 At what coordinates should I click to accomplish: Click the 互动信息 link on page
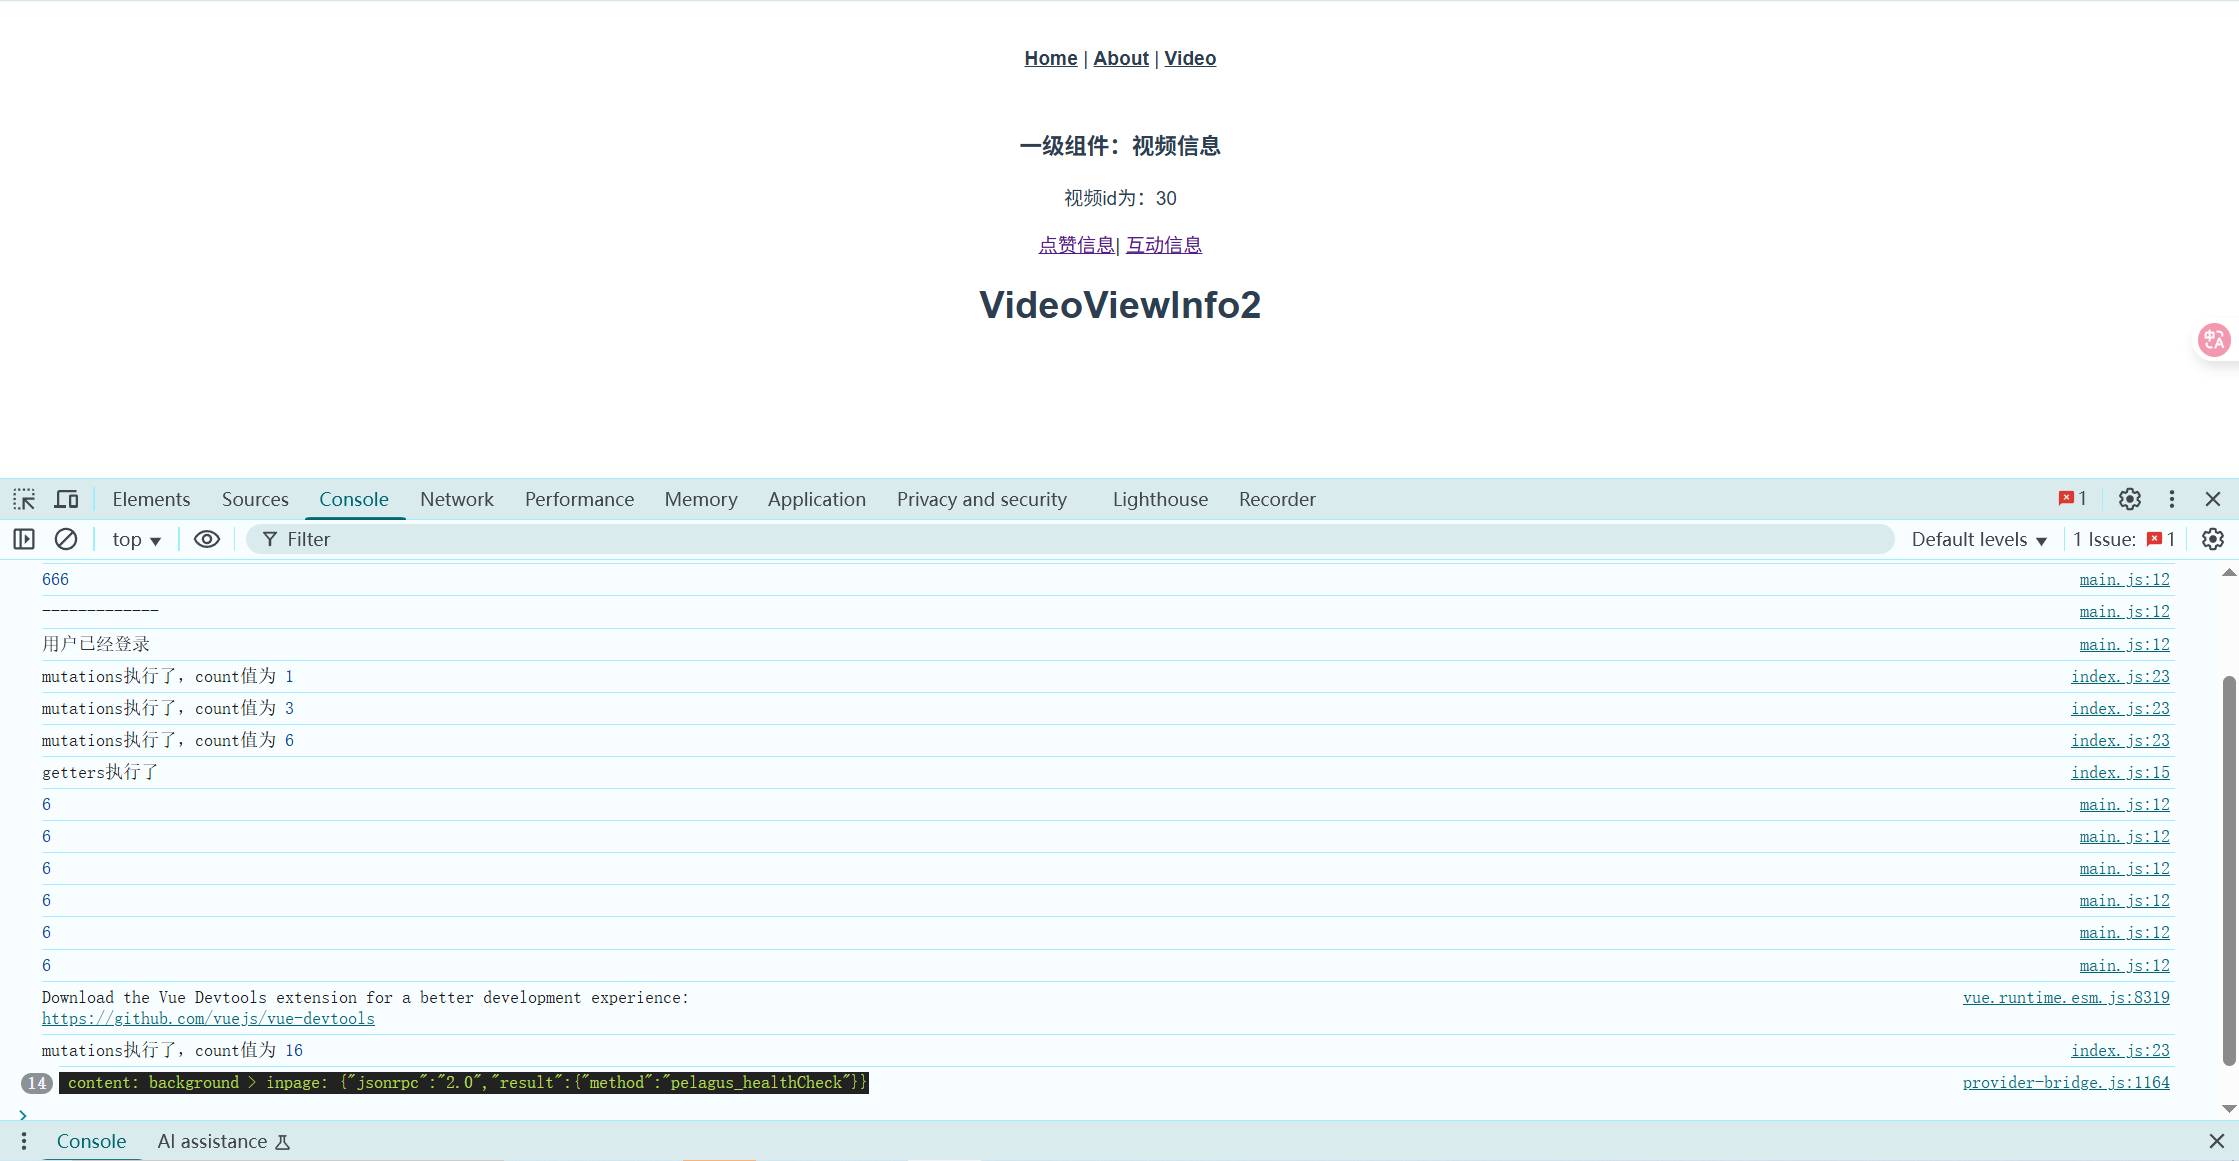click(1164, 245)
